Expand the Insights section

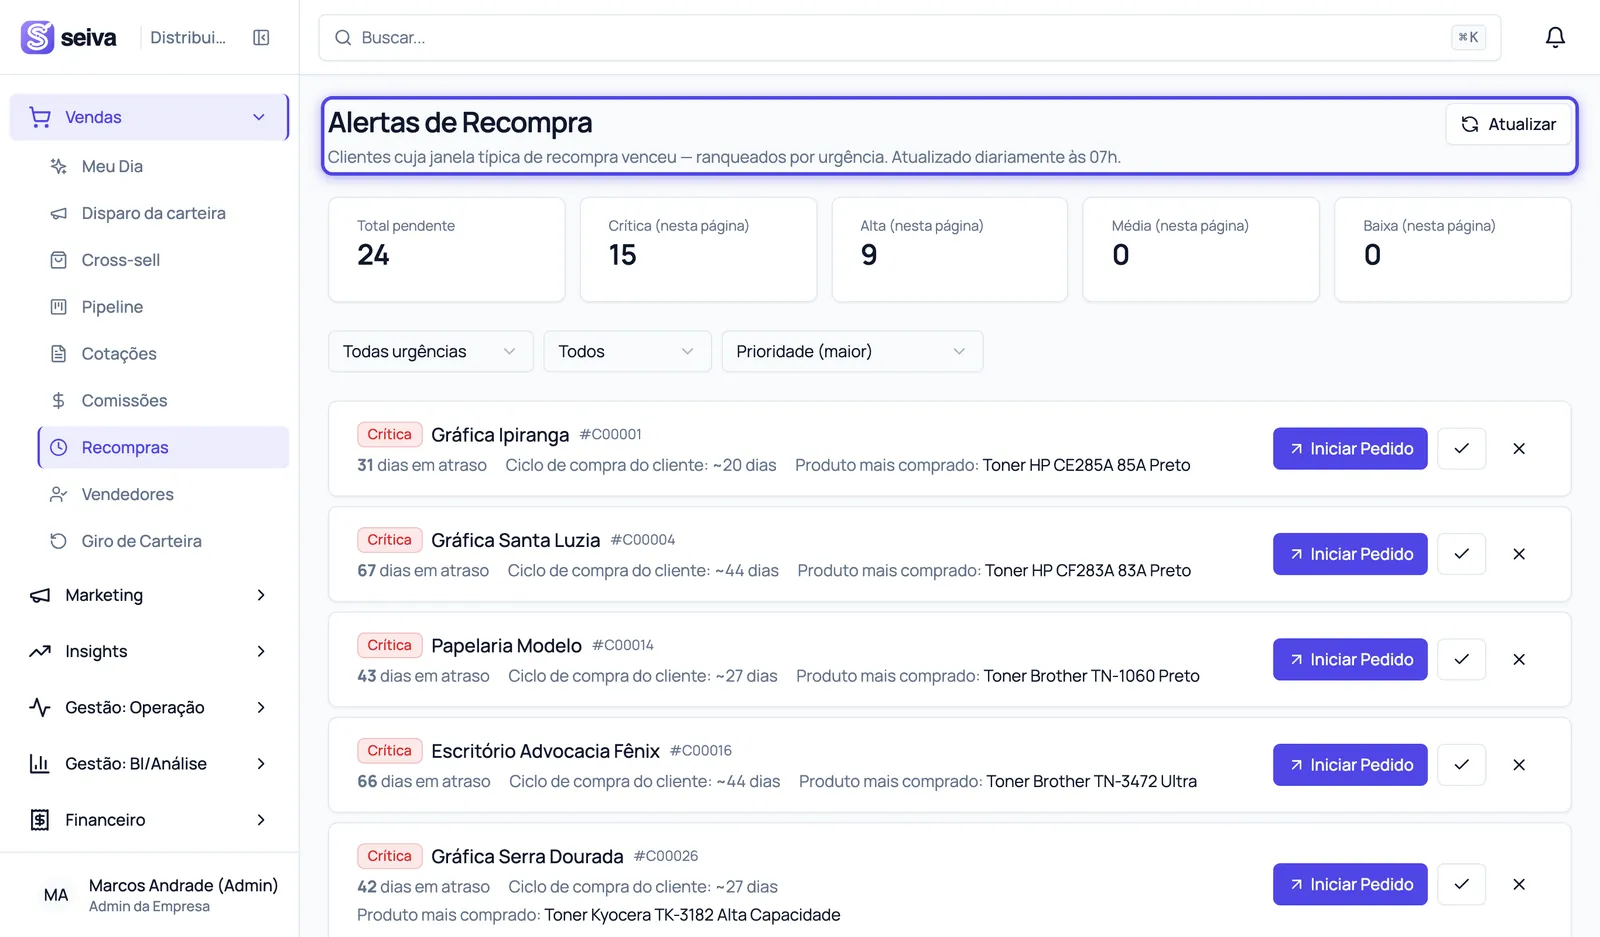pos(149,651)
